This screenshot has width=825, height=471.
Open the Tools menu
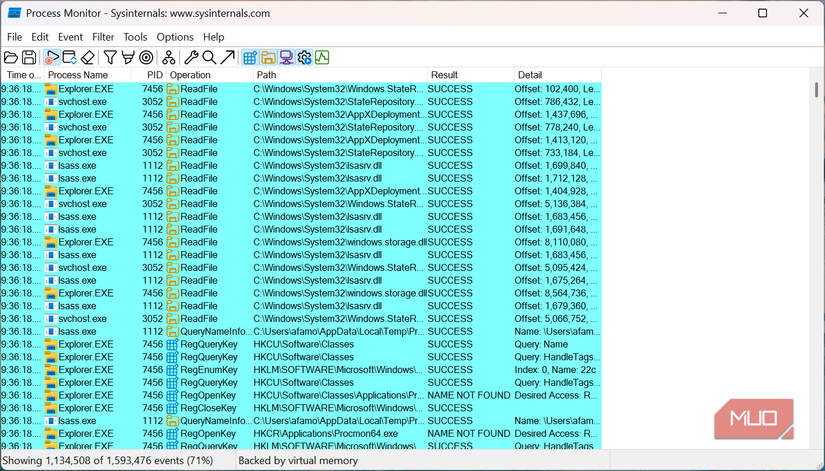pos(135,37)
